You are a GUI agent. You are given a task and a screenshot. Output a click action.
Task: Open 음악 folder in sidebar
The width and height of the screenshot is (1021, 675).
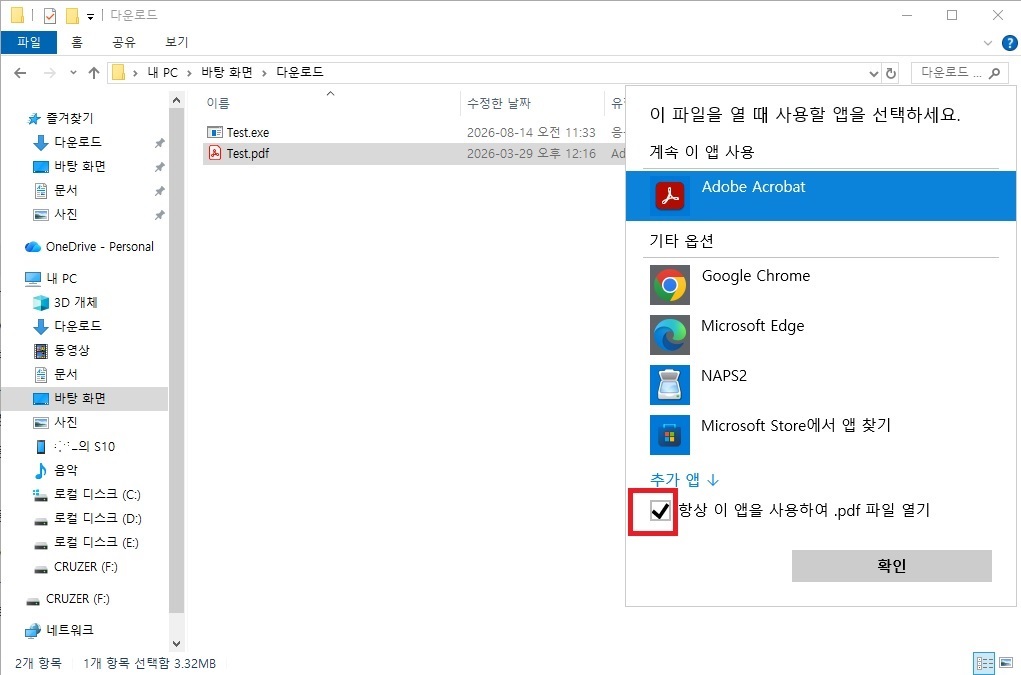(x=55, y=470)
